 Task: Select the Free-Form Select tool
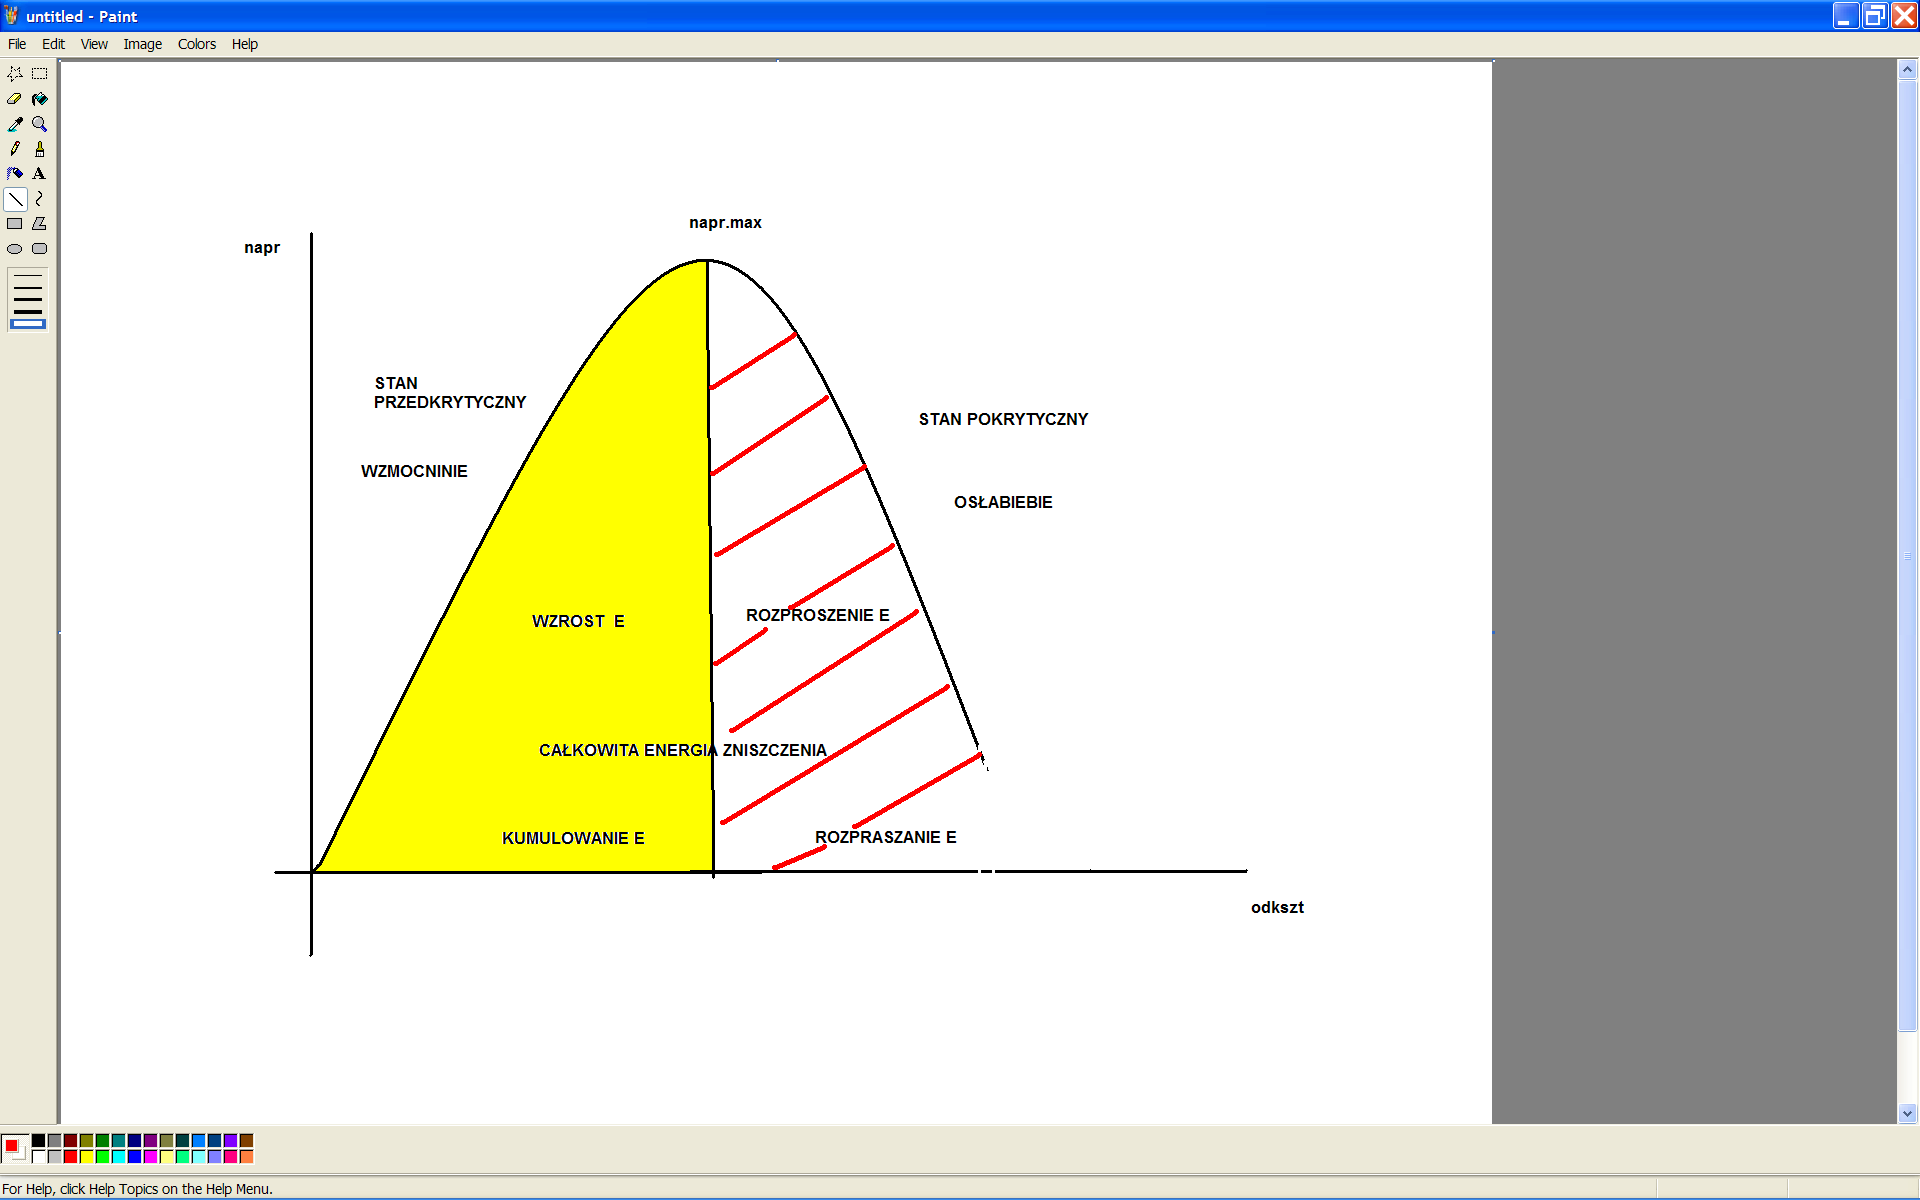click(x=15, y=74)
